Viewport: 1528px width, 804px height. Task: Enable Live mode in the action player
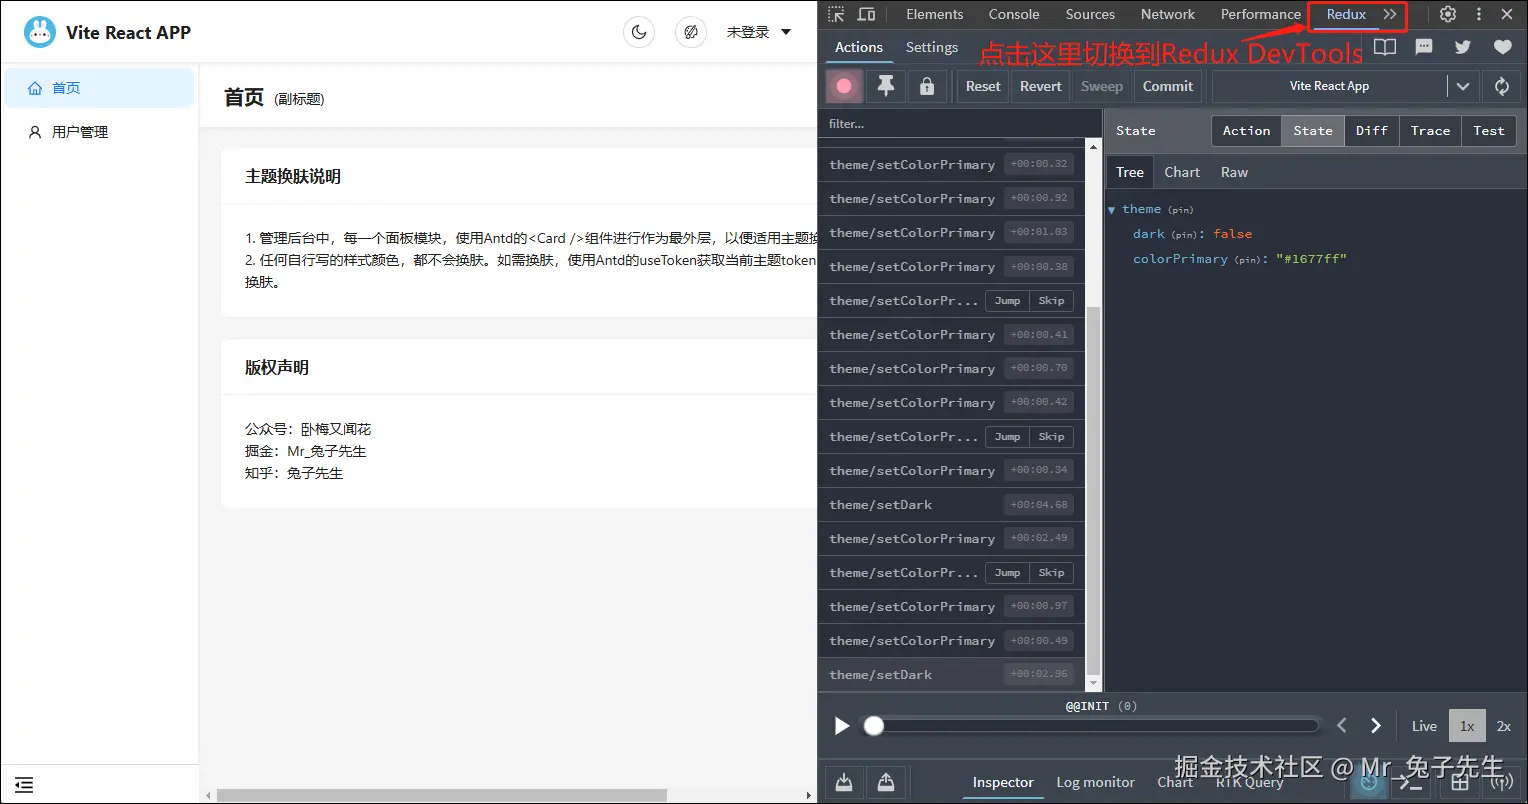pos(1423,725)
